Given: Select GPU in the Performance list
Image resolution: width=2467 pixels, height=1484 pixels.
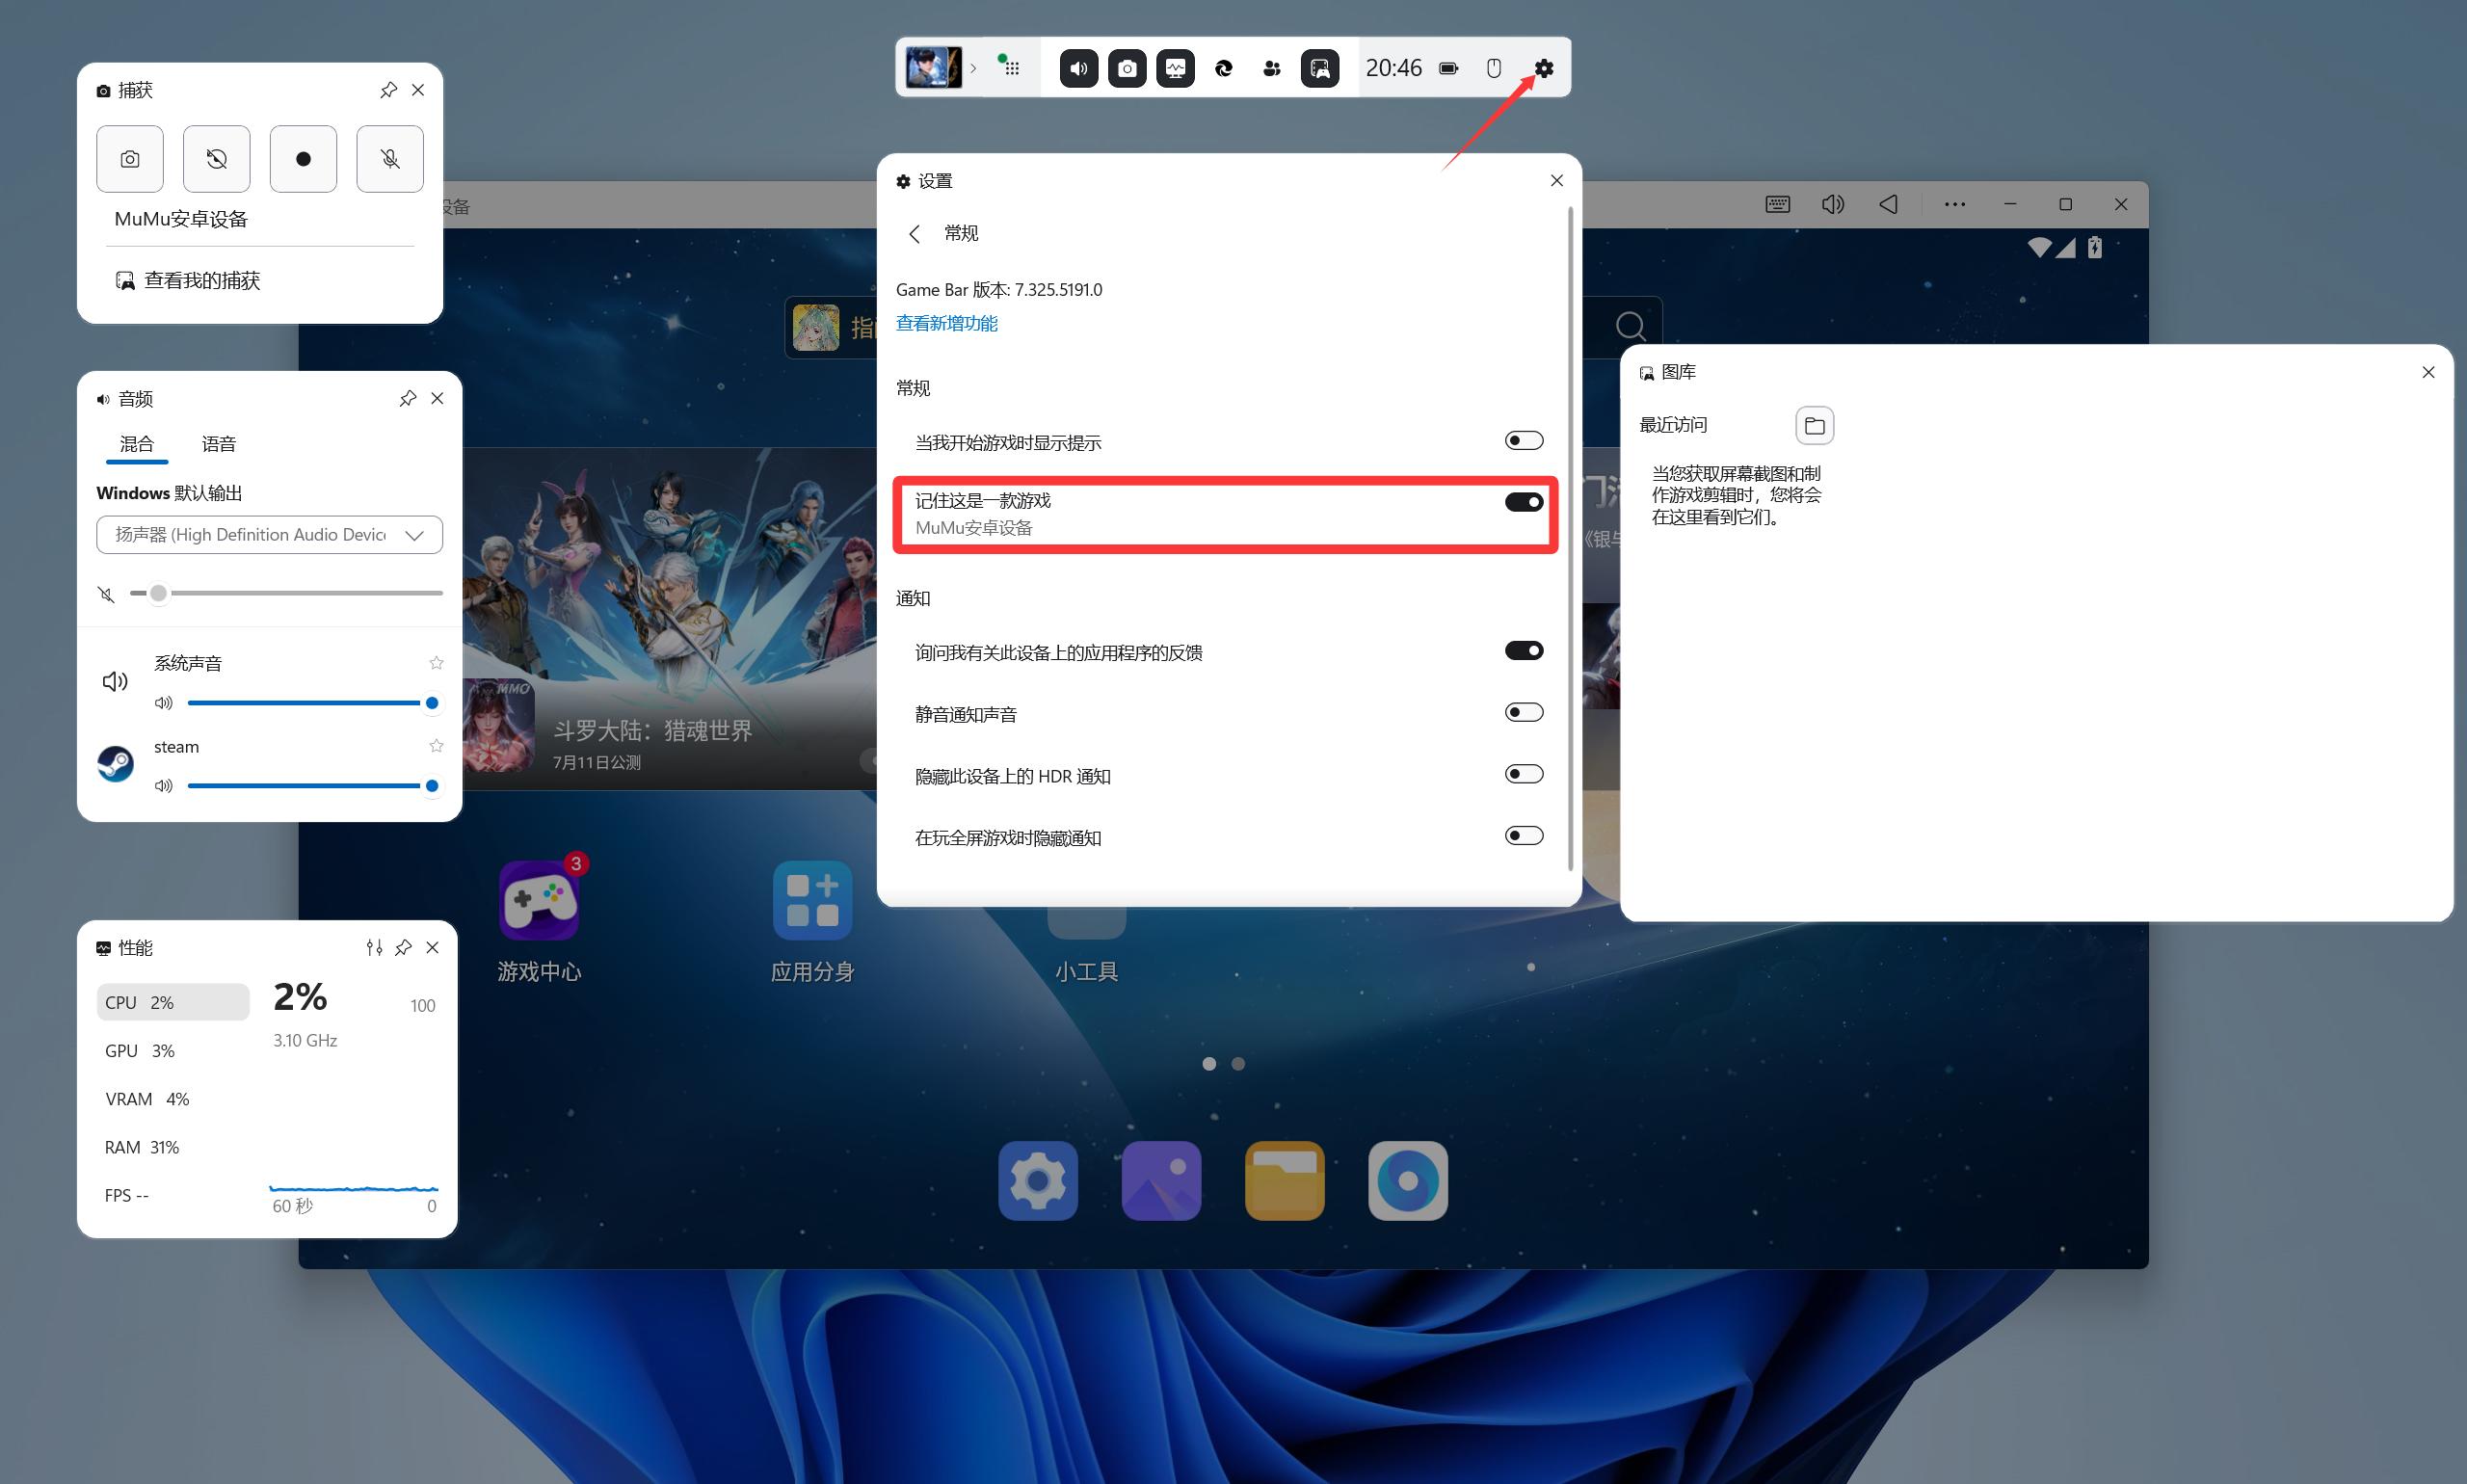Looking at the screenshot, I should 140,1050.
